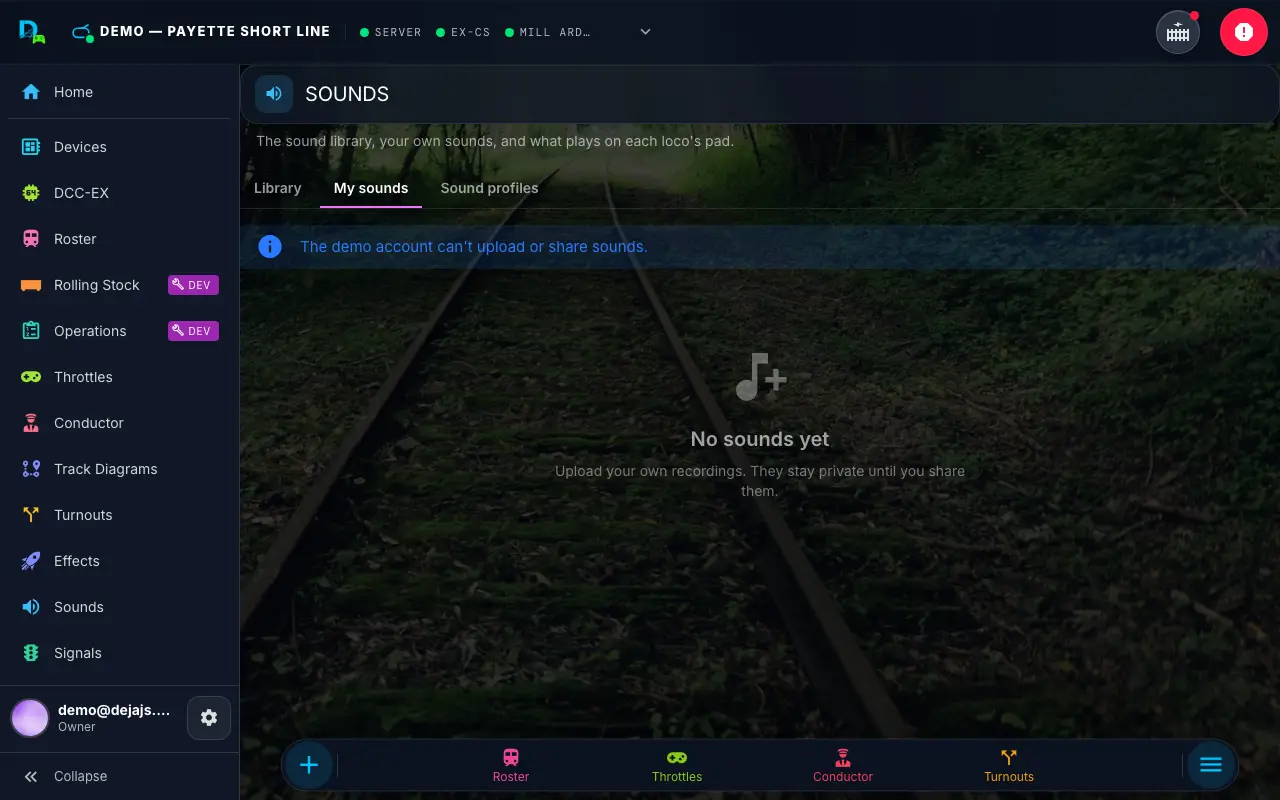
Task: Open Throttles from the bottom bar
Action: coord(677,766)
